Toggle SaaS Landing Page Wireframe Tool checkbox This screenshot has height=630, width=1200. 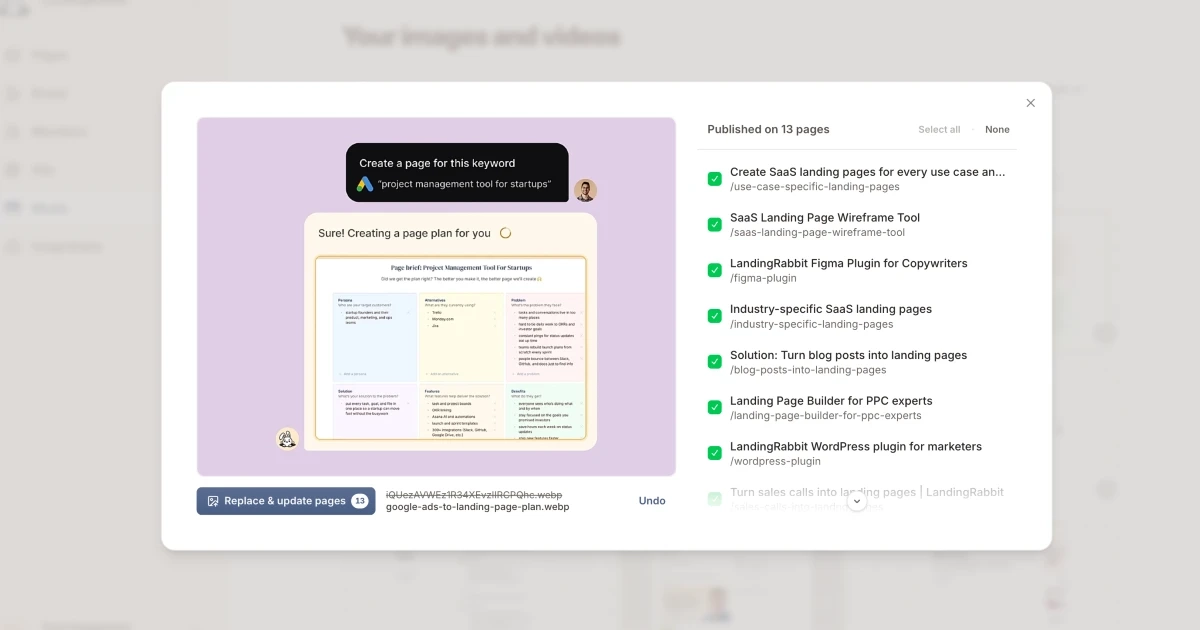(x=715, y=225)
